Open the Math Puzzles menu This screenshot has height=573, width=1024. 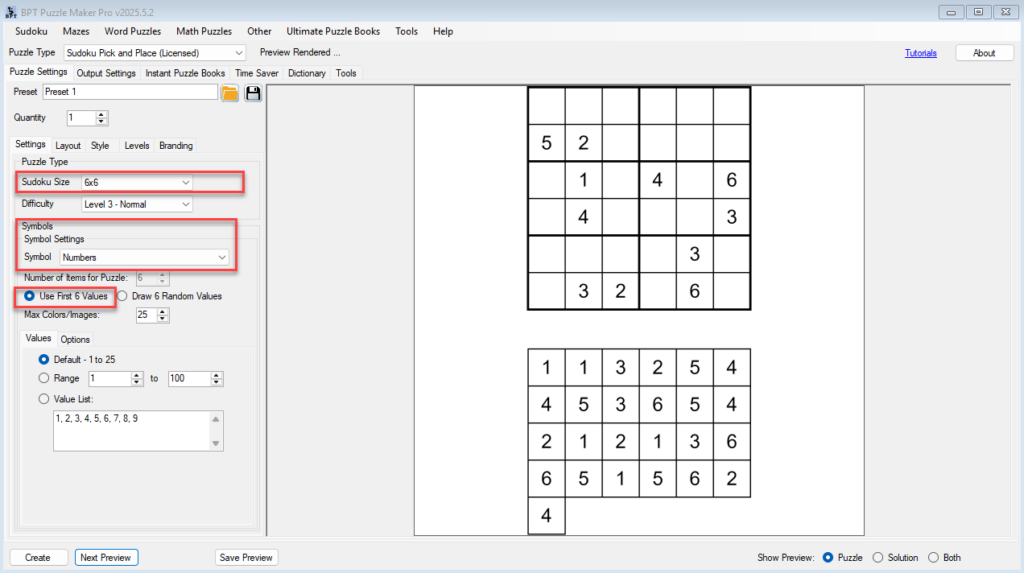[204, 31]
